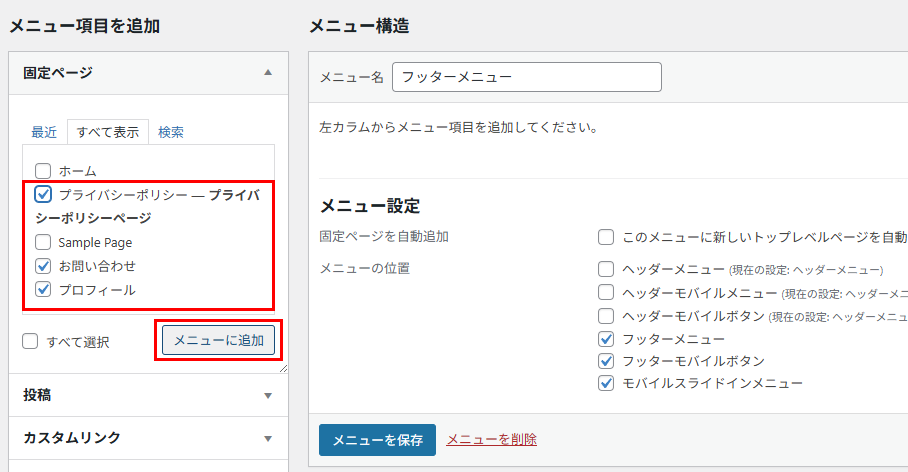Image resolution: width=908 pixels, height=472 pixels.
Task: Toggle the すべて選択 checkbox
Action: pyautogui.click(x=31, y=342)
